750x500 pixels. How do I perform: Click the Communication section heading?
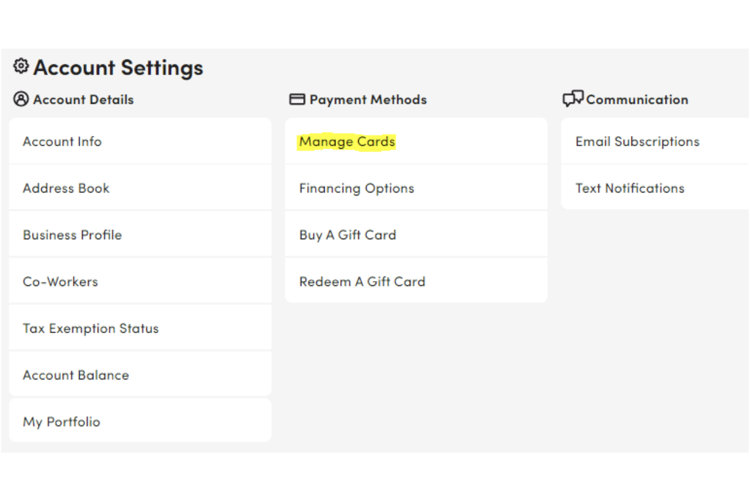[637, 100]
